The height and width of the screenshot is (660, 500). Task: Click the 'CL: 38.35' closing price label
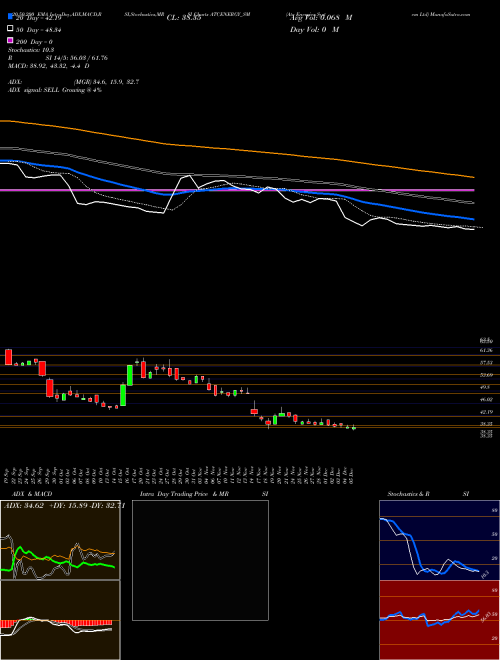point(184,18)
